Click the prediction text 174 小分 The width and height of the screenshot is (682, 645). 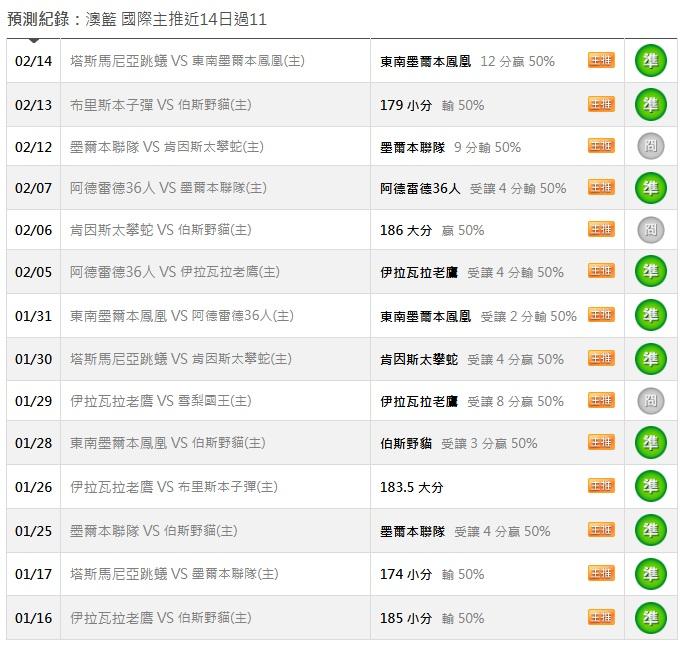click(406, 574)
